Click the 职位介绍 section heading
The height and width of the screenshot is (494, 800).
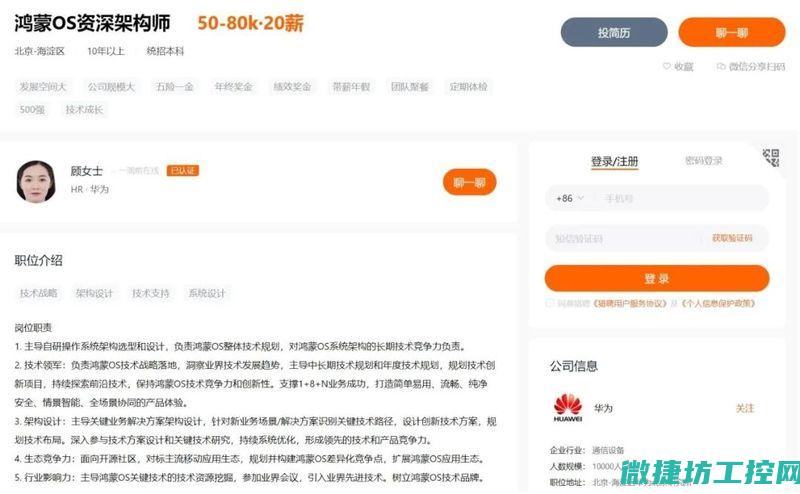tap(38, 260)
